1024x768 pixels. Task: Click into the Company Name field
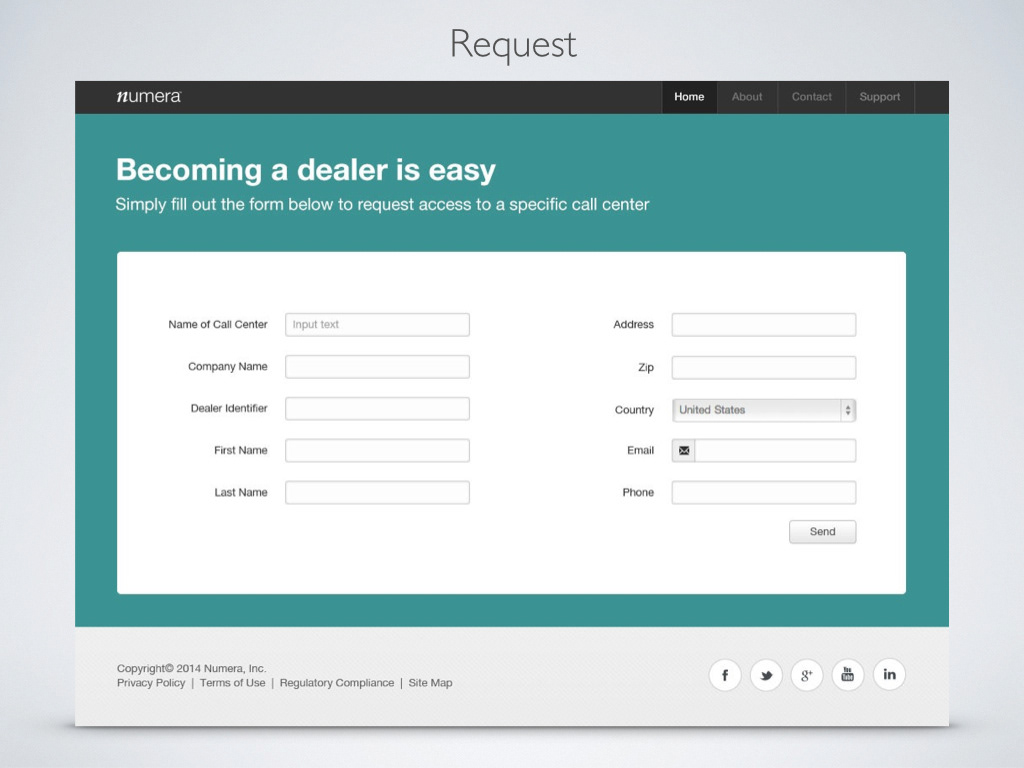[x=377, y=366]
